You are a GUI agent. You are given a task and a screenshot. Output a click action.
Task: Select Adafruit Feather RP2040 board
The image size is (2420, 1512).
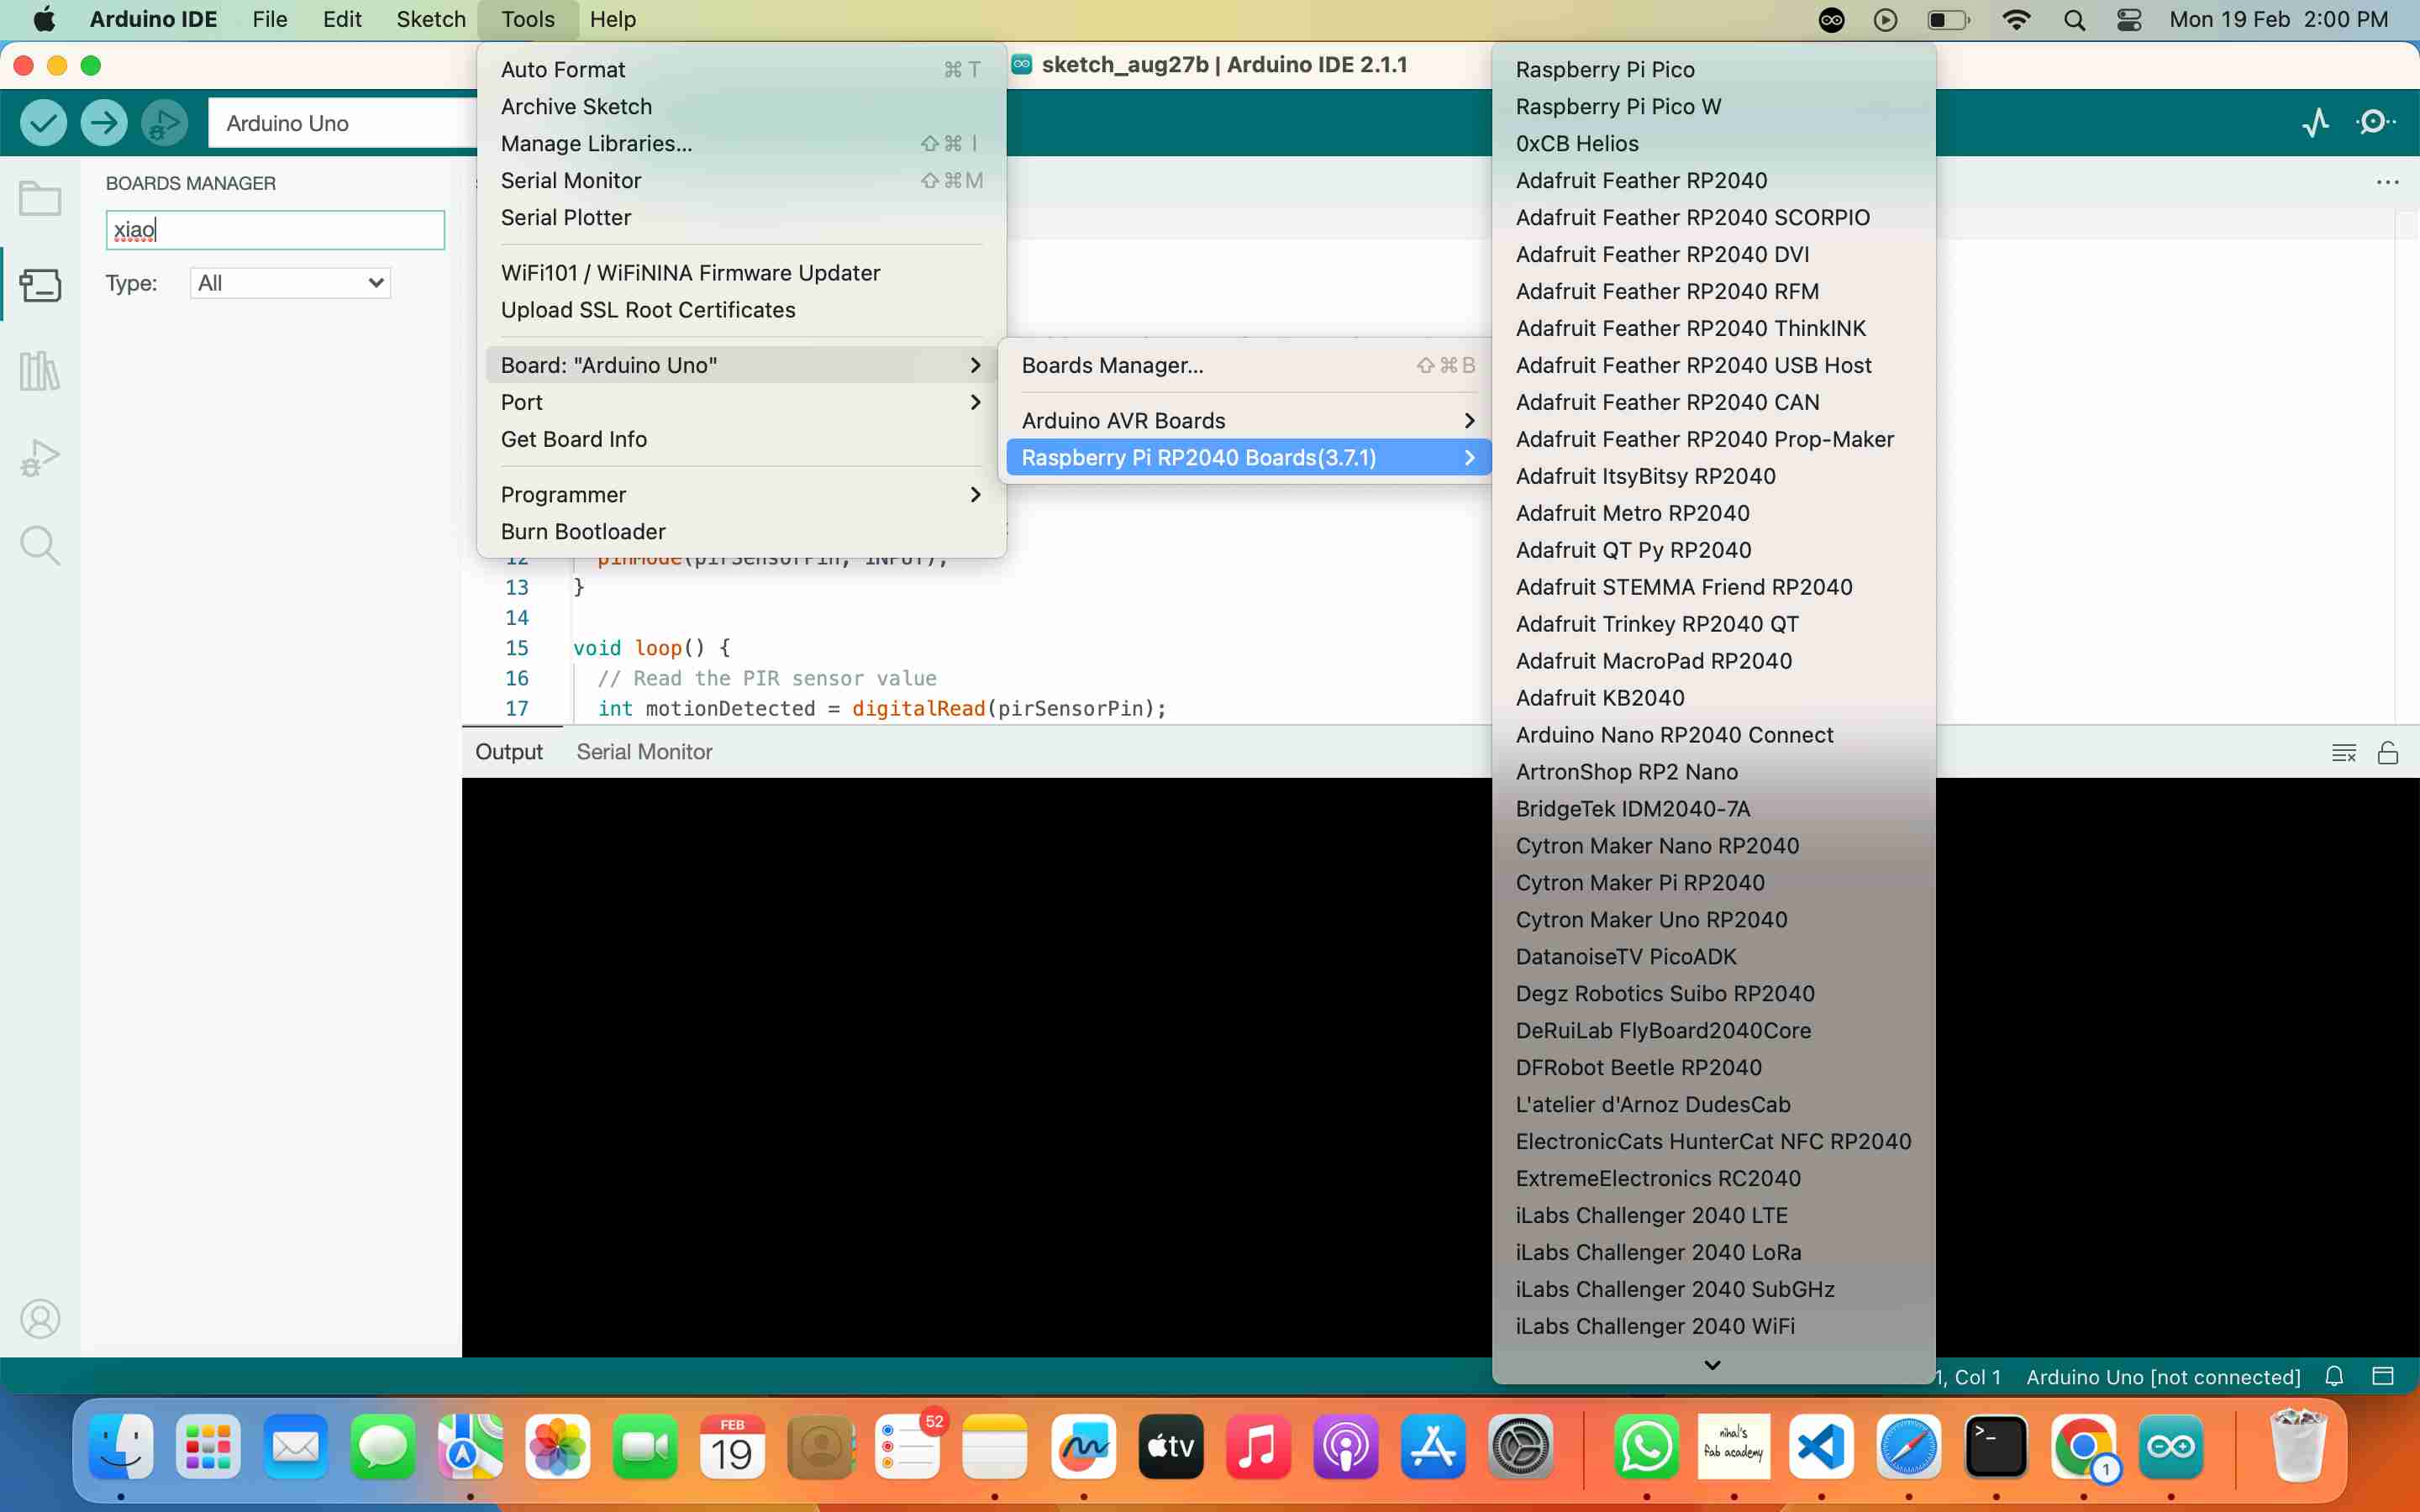1713,180
